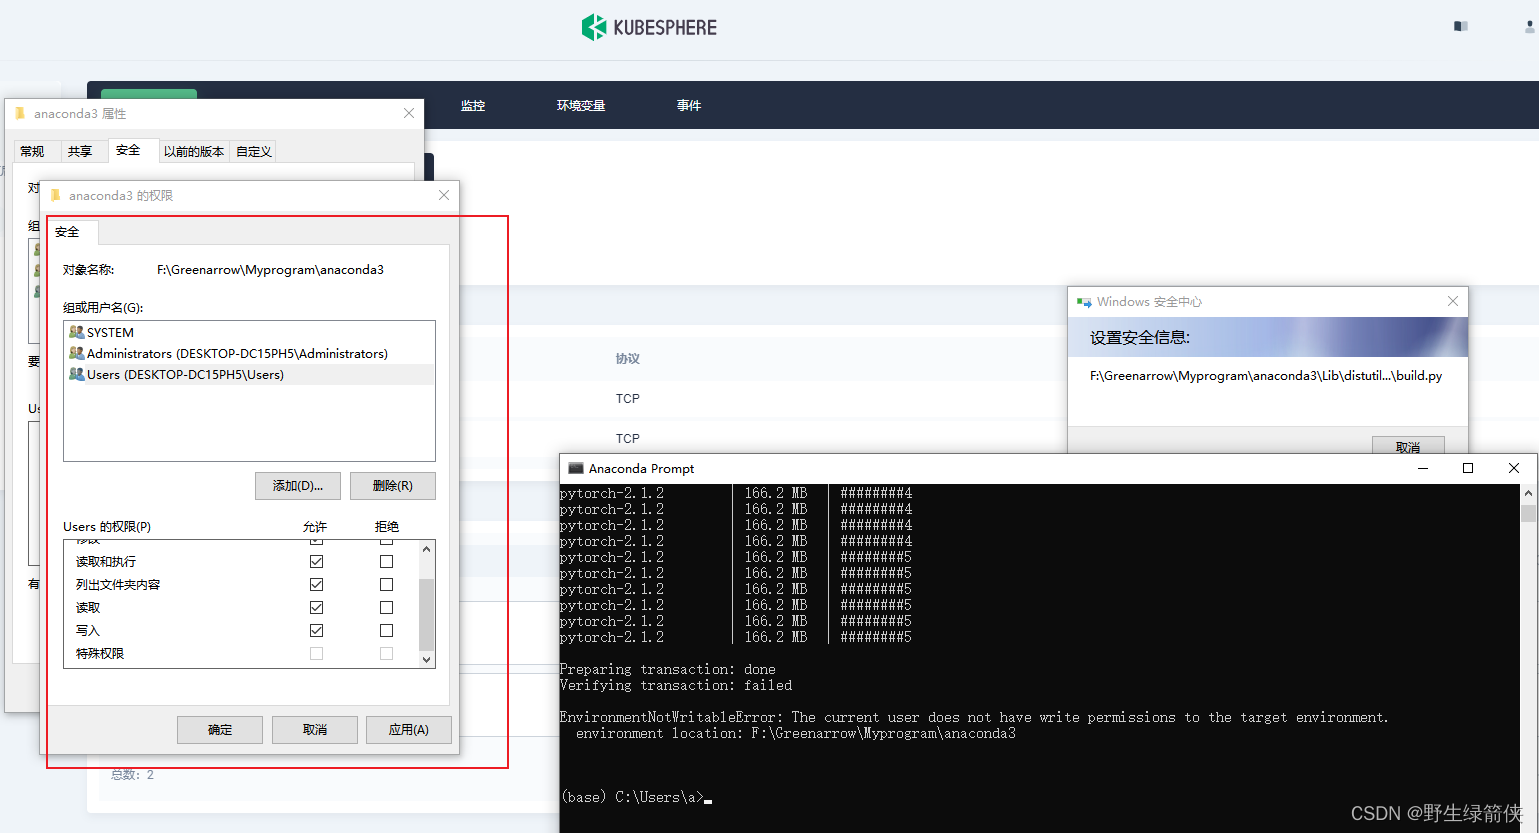Click the KubeSphere logo in the header
This screenshot has height=833, width=1539.
[x=649, y=27]
